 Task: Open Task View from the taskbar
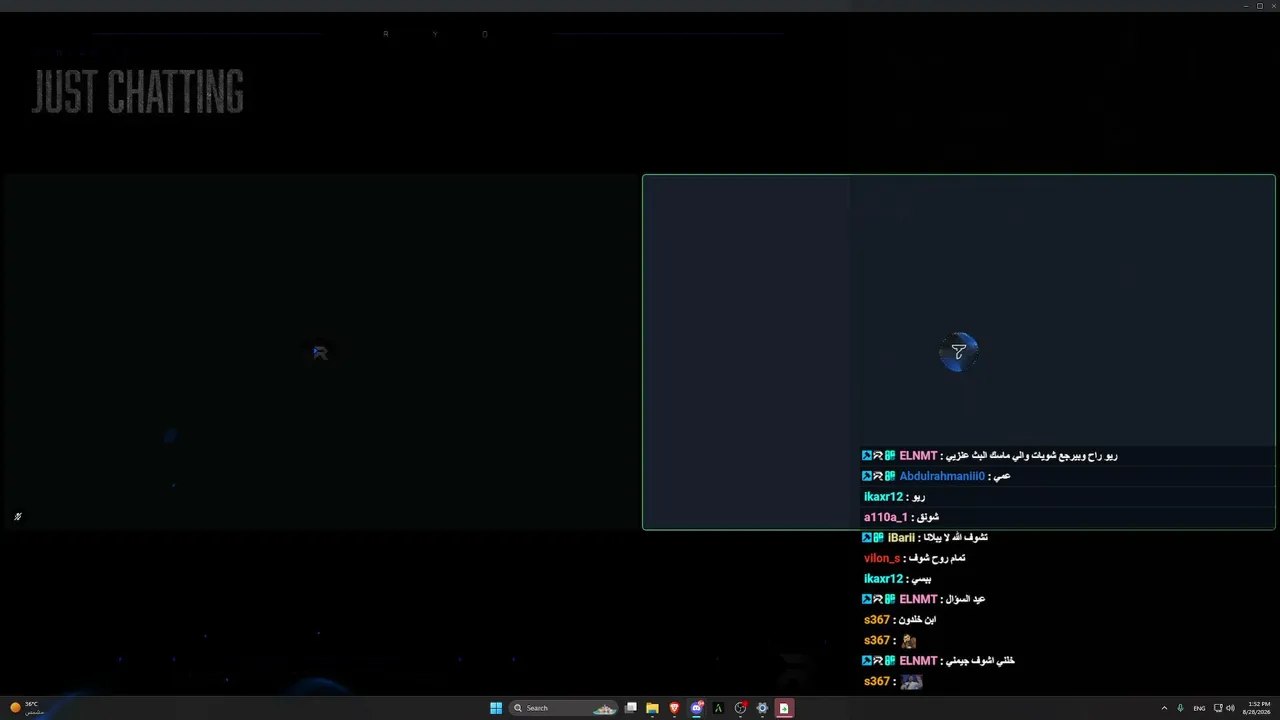tap(631, 708)
